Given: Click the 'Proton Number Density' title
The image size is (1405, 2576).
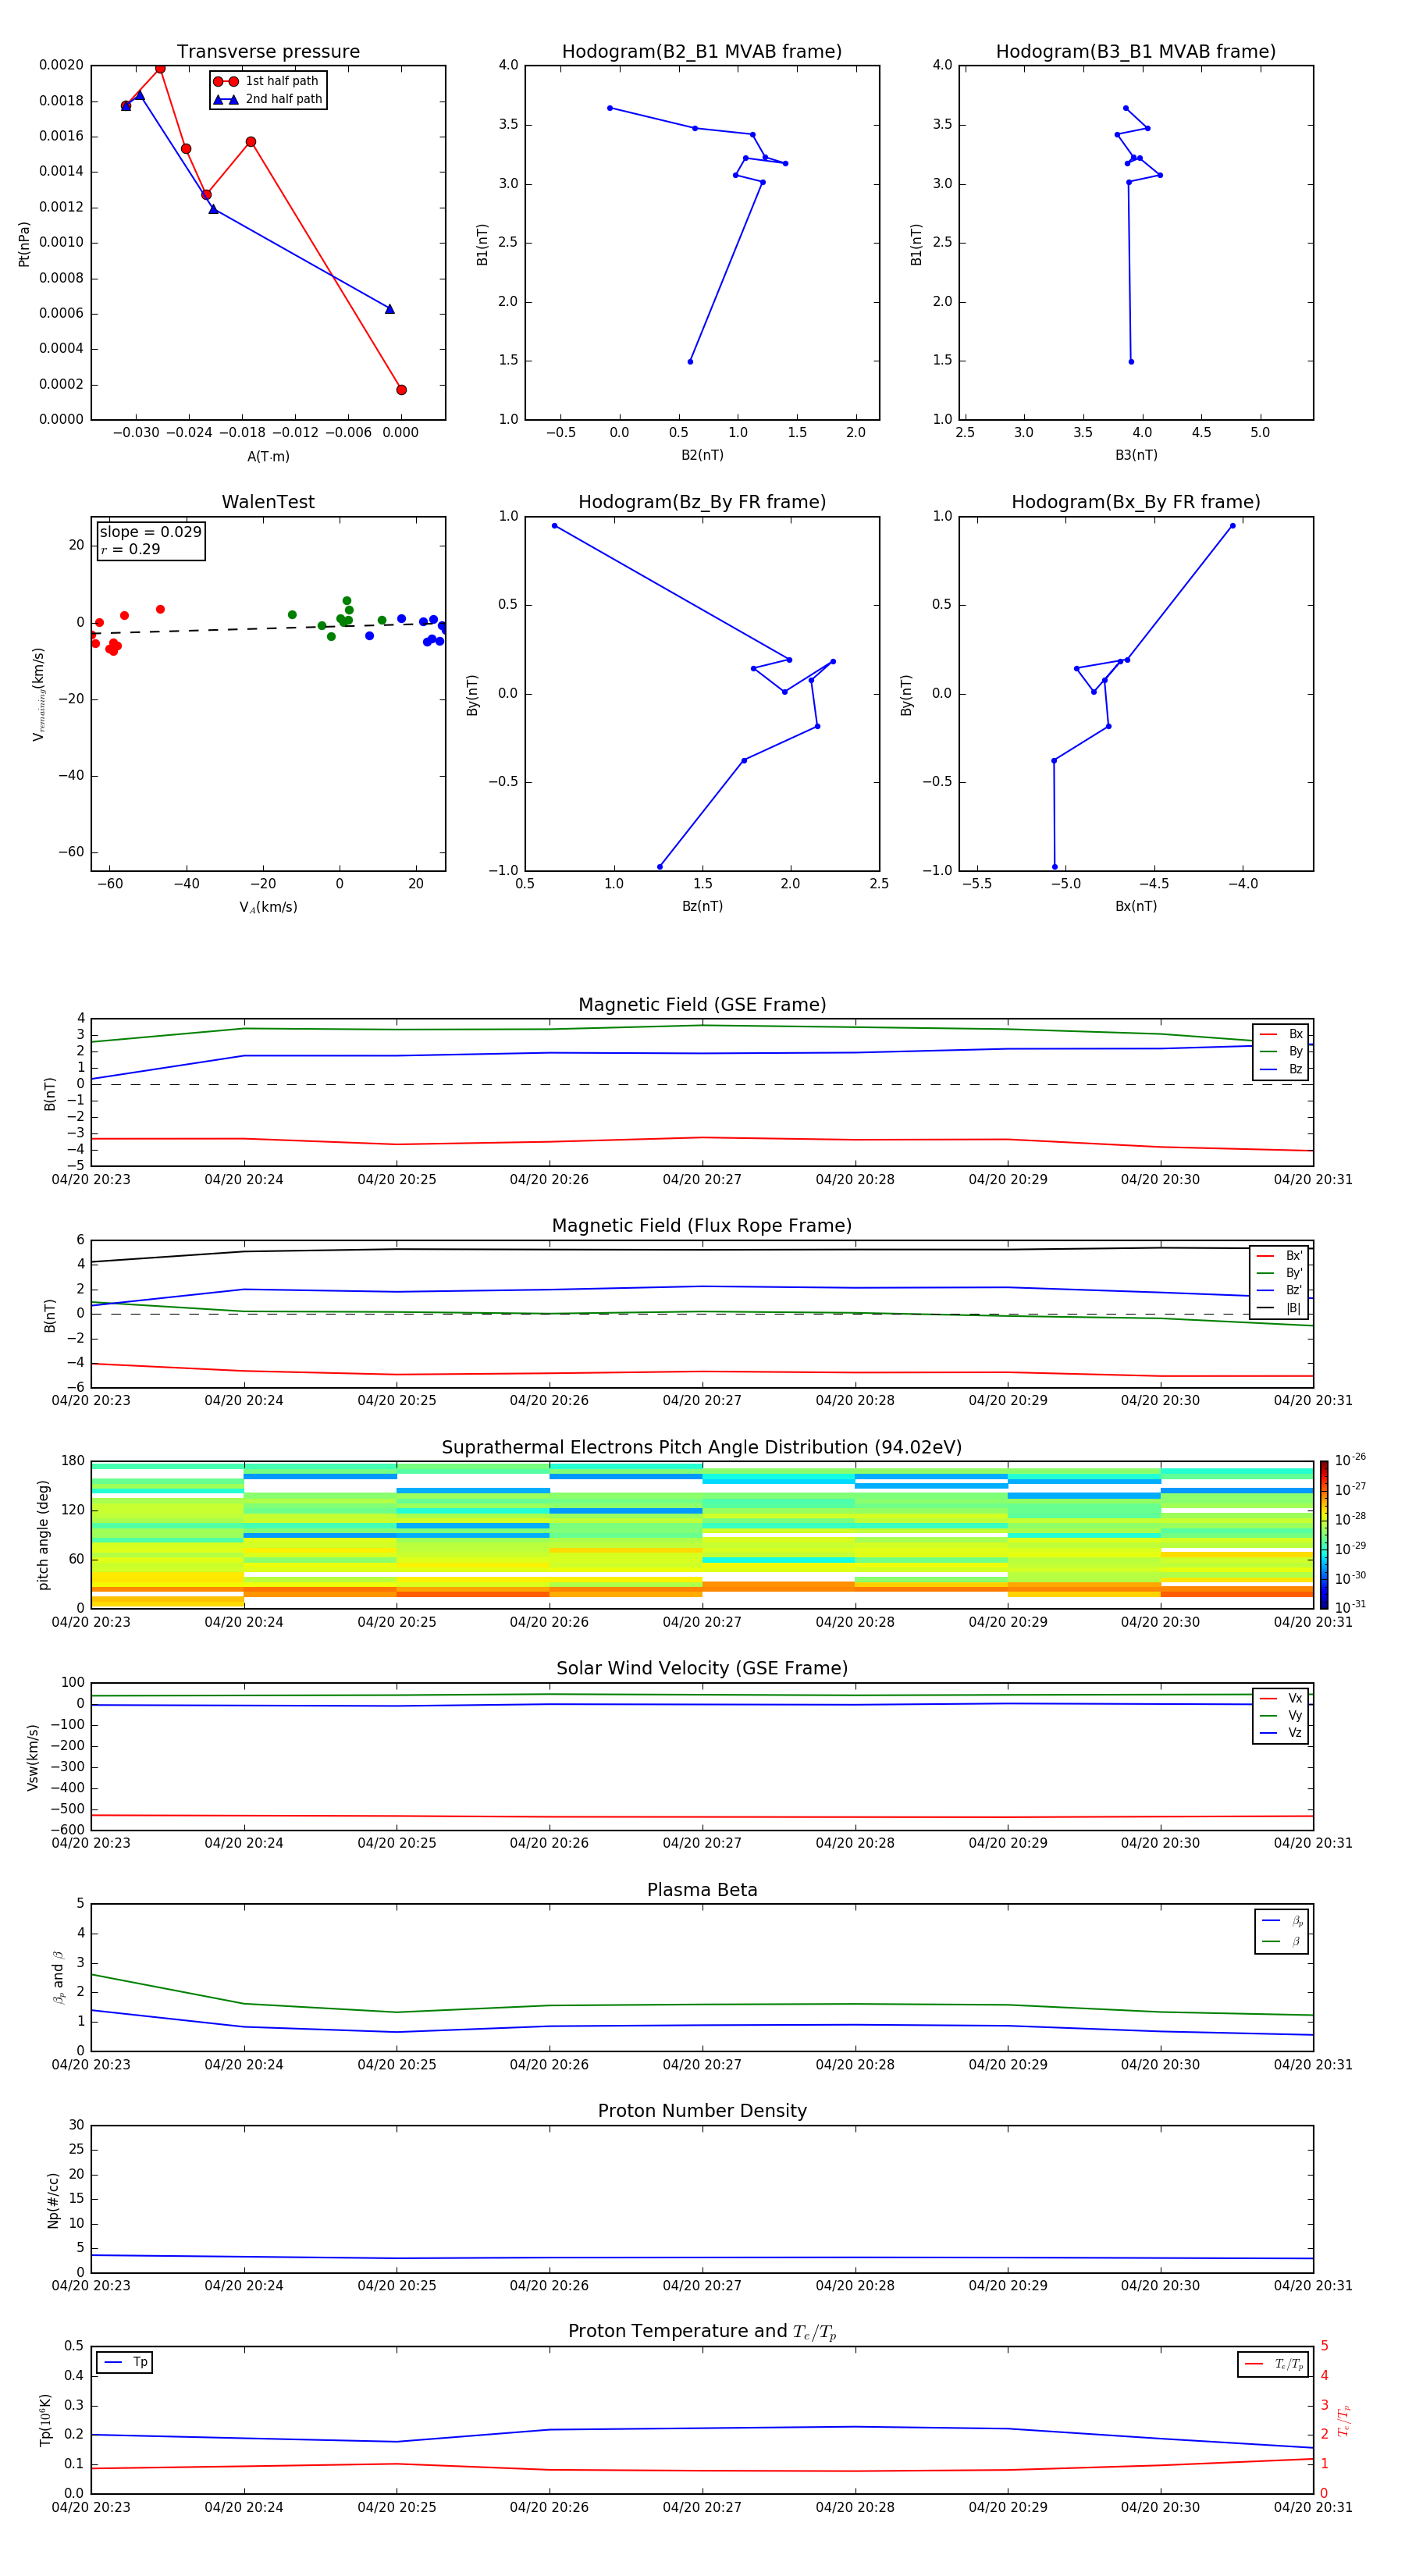Looking at the screenshot, I should [x=702, y=2112].
